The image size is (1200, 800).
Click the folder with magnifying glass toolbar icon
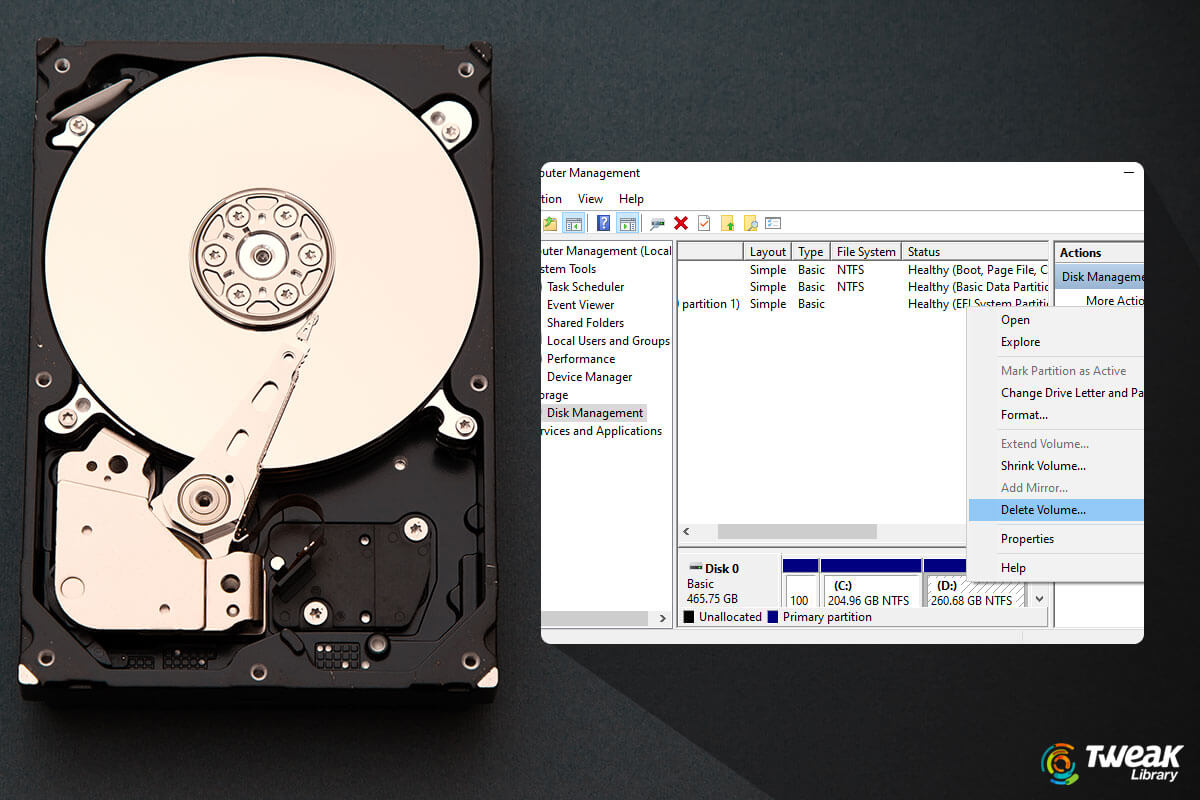point(750,222)
